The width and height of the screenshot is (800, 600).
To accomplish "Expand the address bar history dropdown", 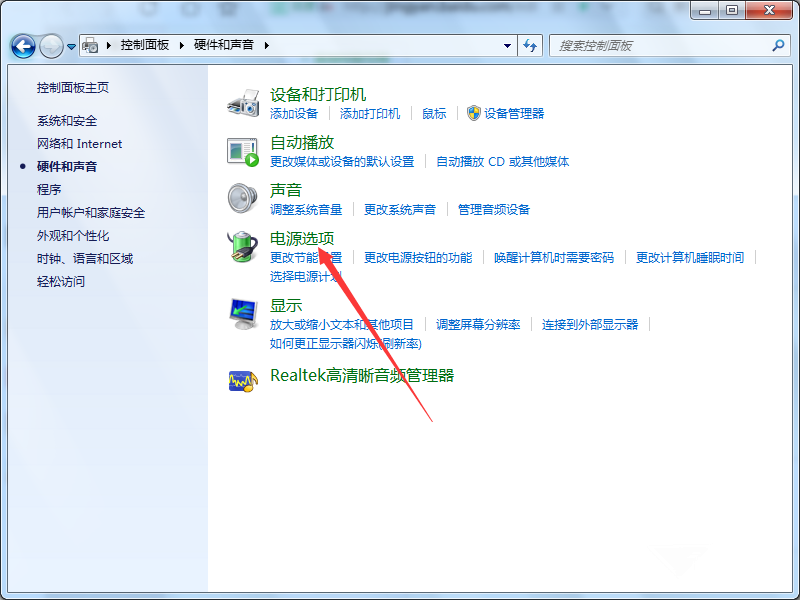I will point(507,46).
